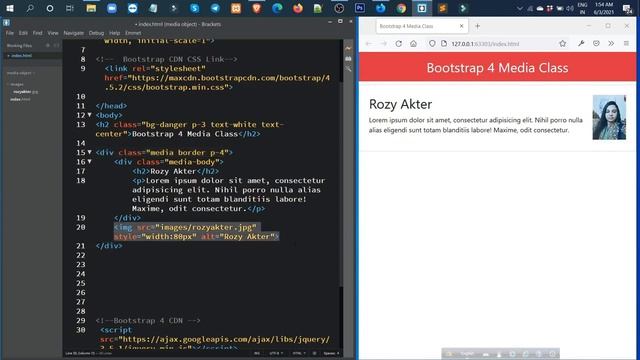Open Task View in the taskbar
Screen dimensions: 640x360
pyautogui.click(x=70, y=8)
